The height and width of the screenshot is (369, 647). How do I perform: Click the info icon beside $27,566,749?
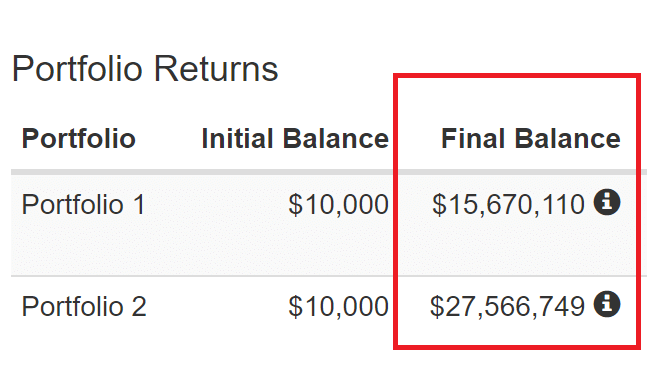tap(607, 304)
